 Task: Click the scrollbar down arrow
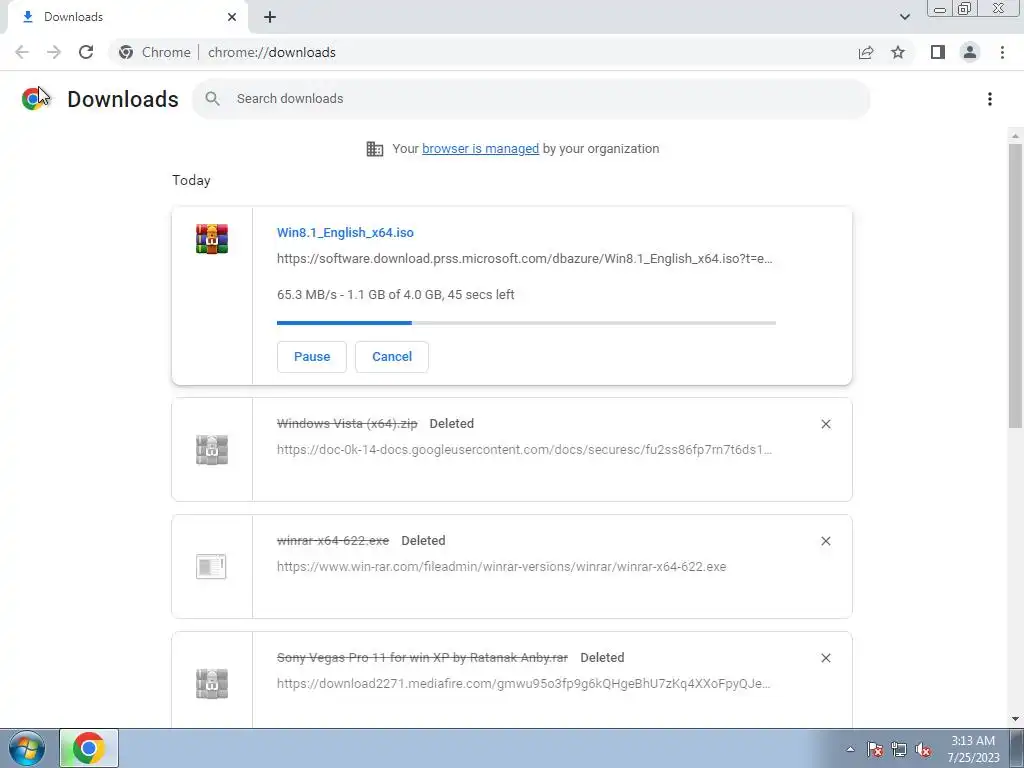[x=1015, y=720]
